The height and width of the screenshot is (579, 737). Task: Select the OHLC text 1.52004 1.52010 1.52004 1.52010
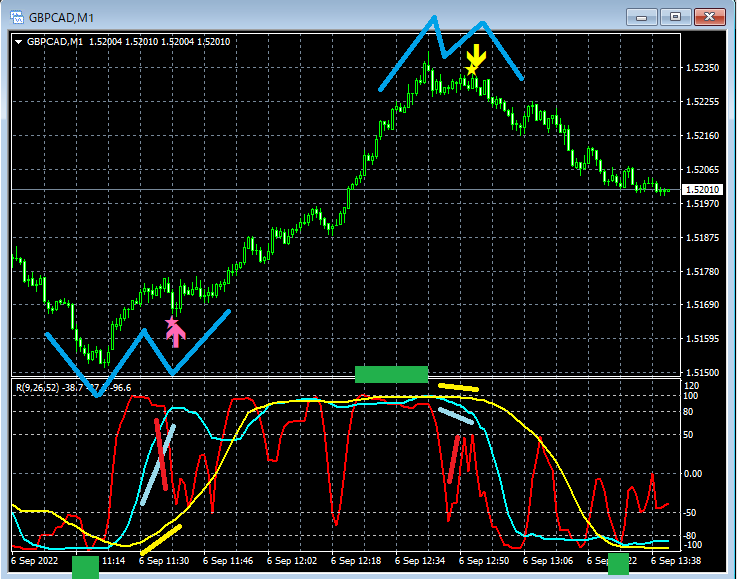point(159,42)
